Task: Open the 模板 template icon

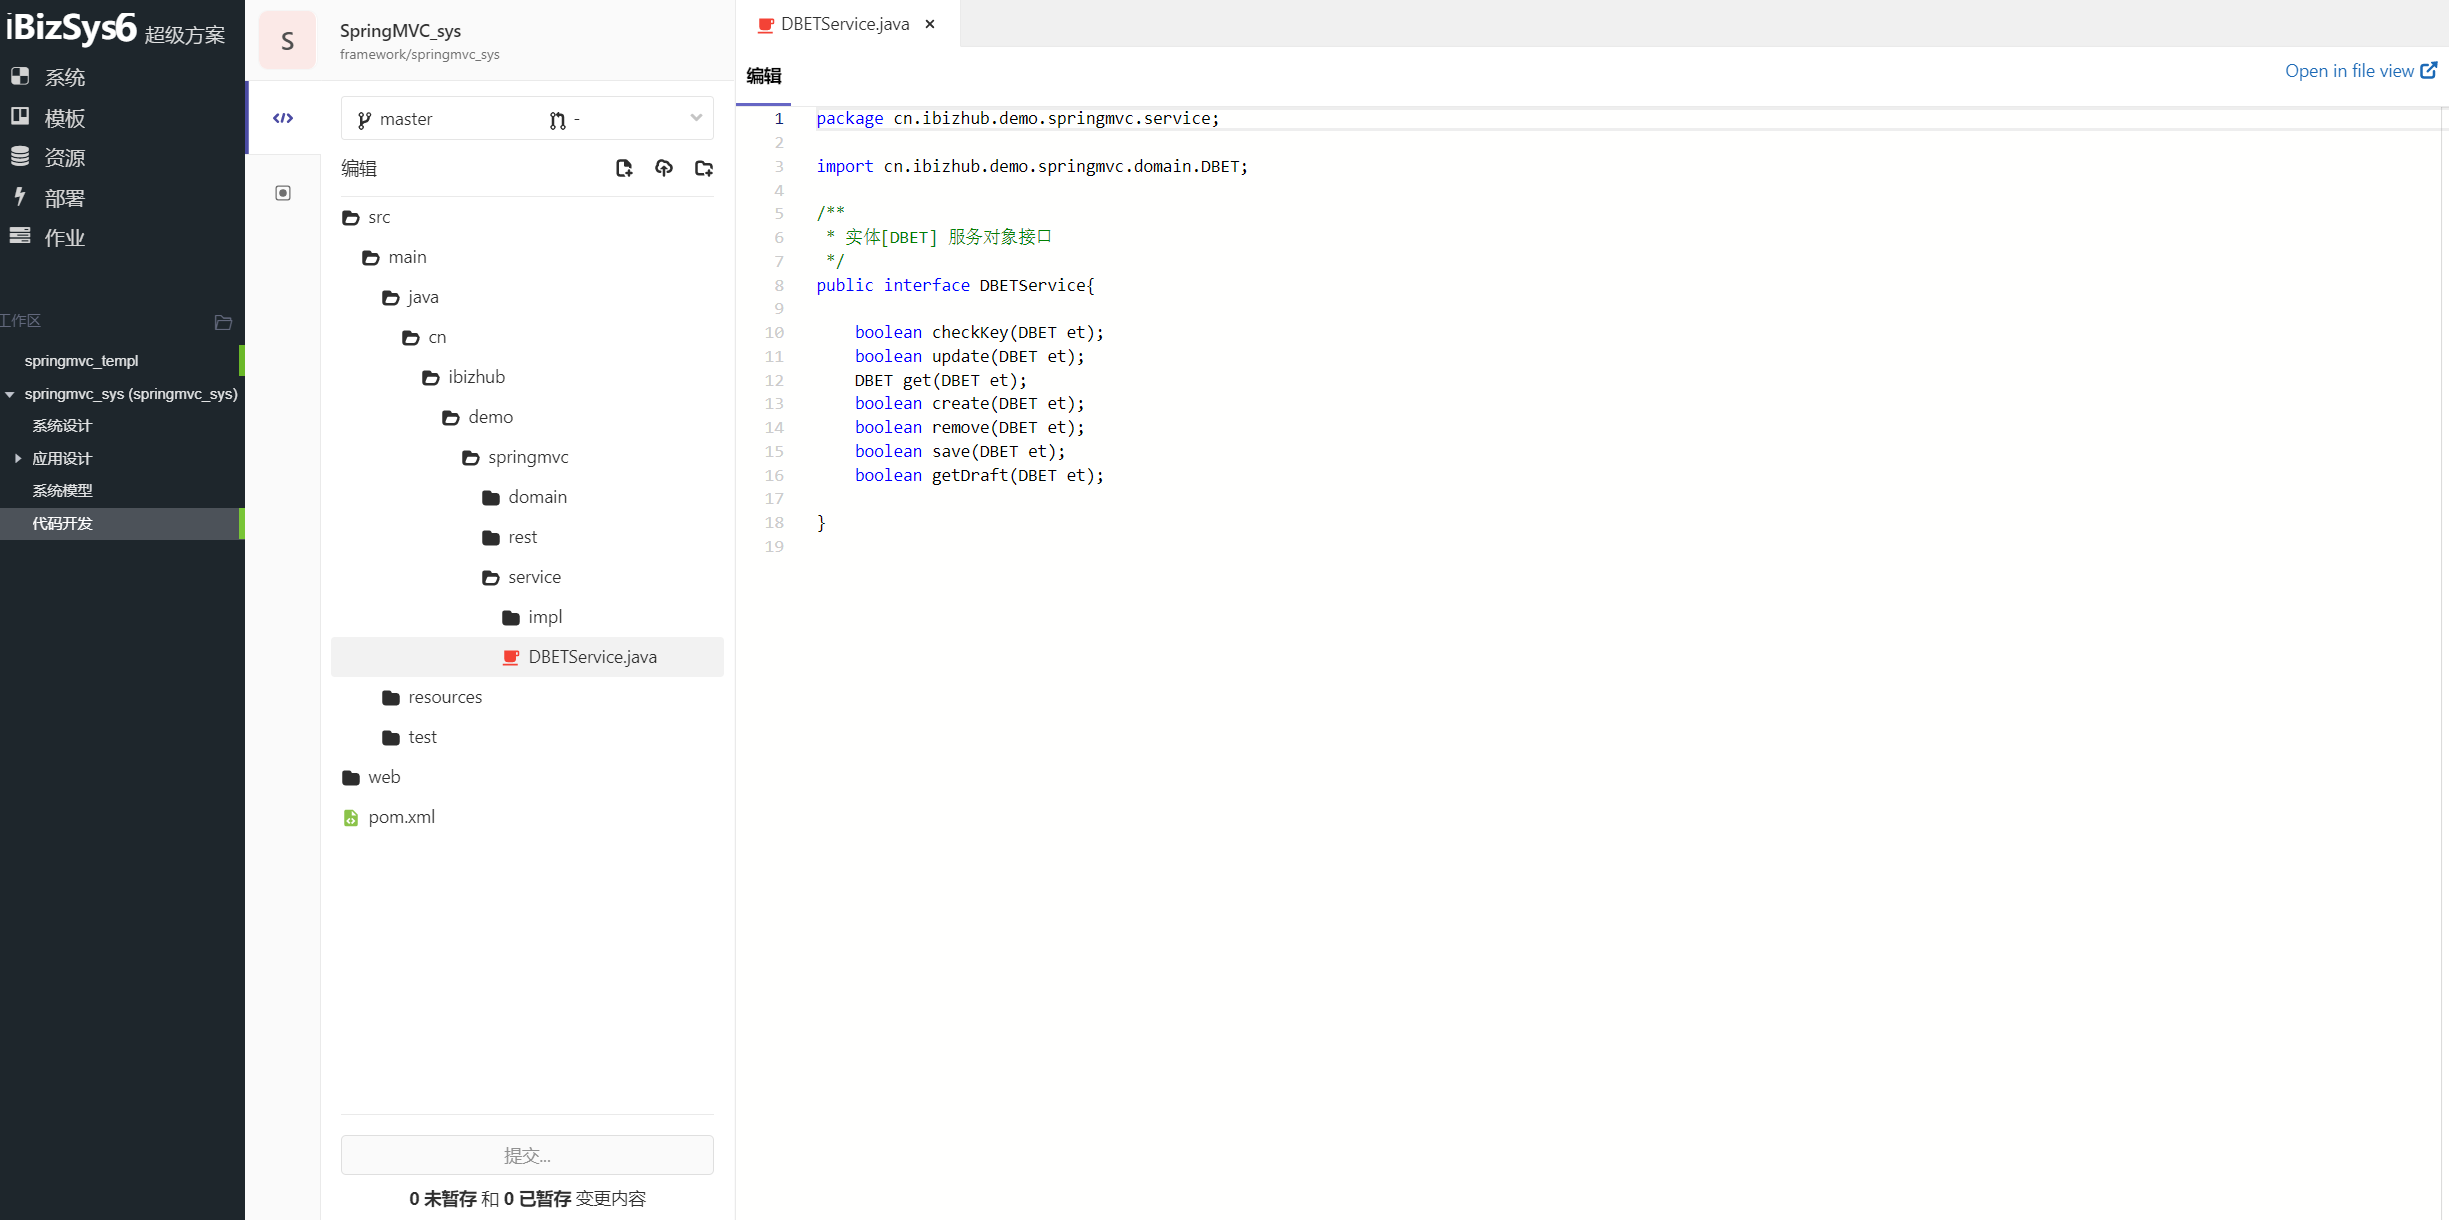Action: coord(20,116)
